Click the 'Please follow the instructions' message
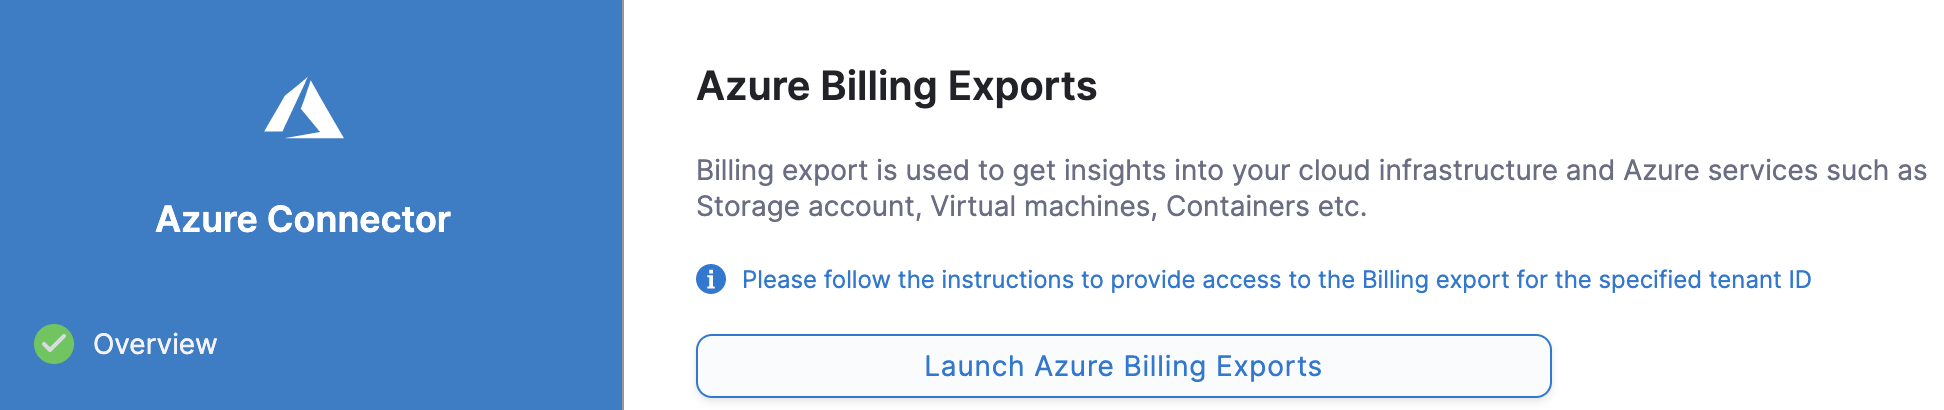This screenshot has width=1944, height=410. coord(1276,279)
